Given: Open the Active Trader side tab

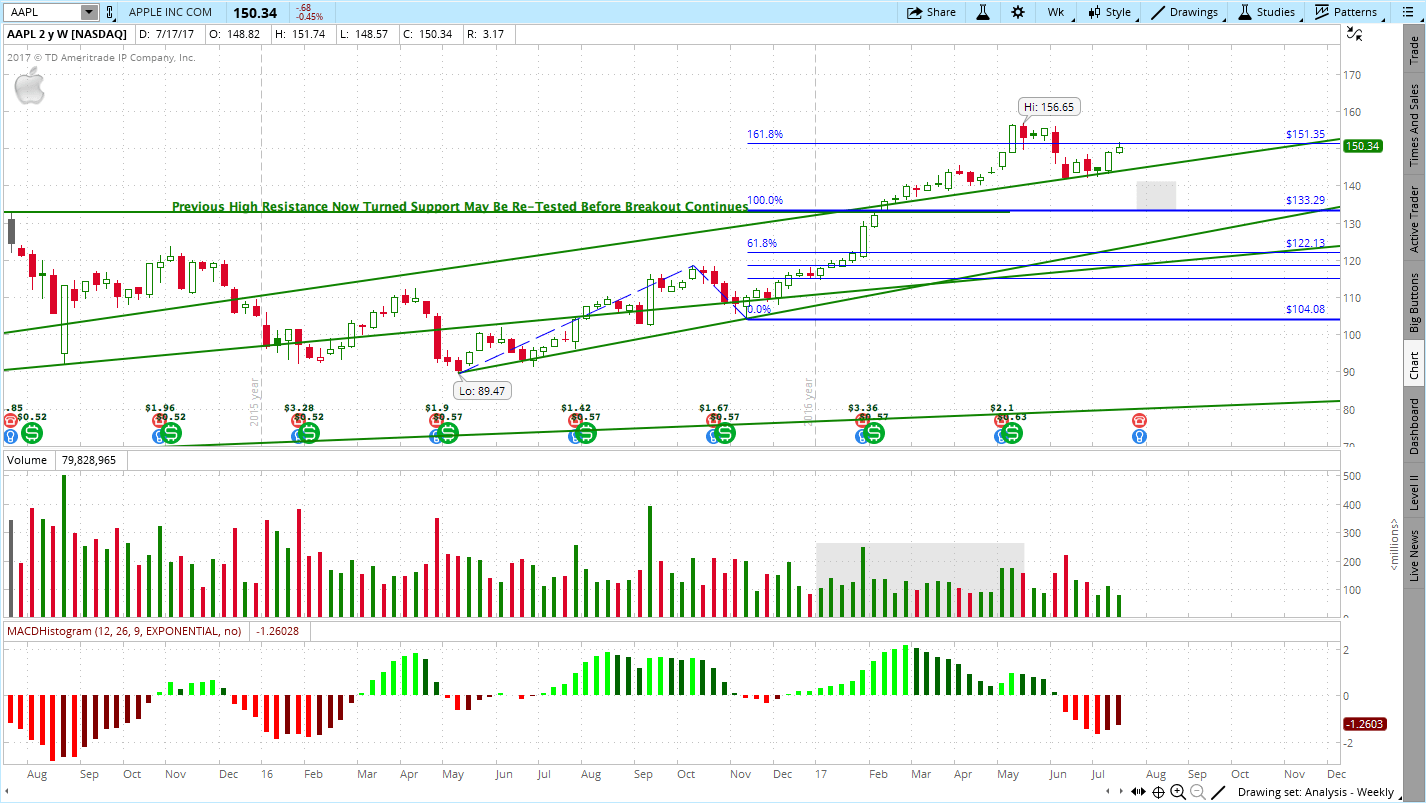Looking at the screenshot, I should pos(1414,219).
